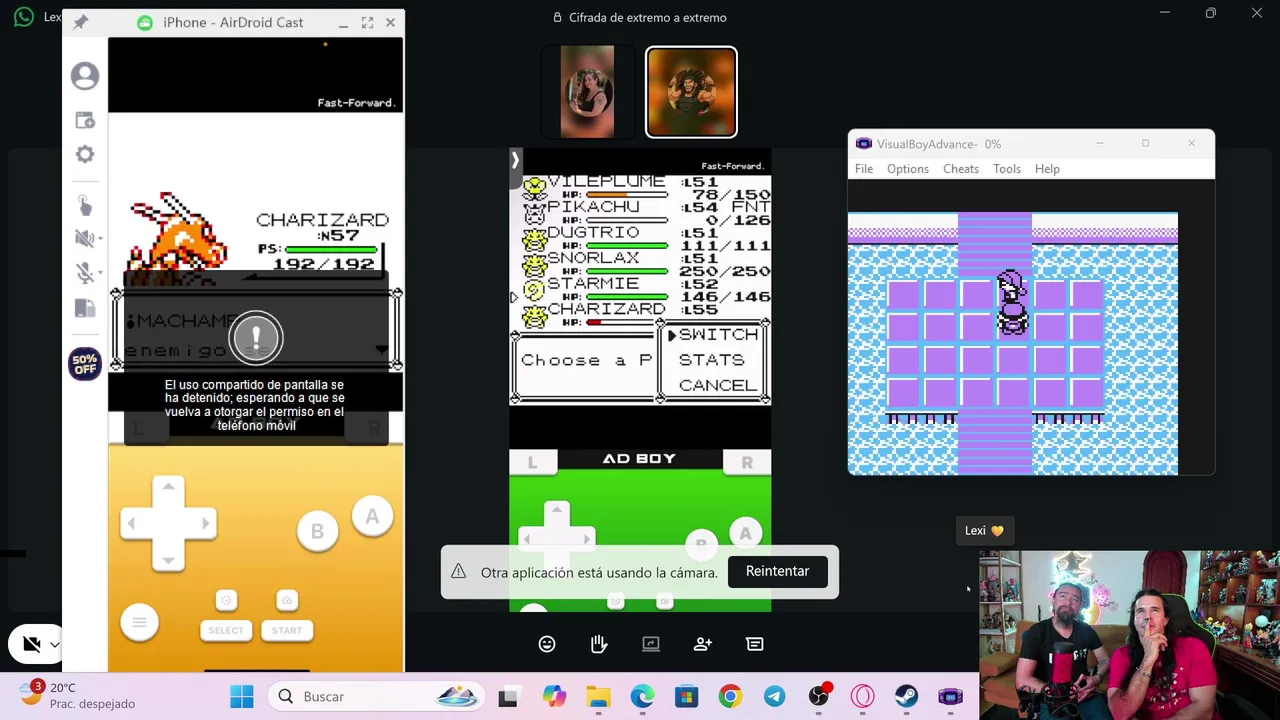
Task: Click the multi-device icon in AirDroid sidebar
Action: pyautogui.click(x=85, y=308)
